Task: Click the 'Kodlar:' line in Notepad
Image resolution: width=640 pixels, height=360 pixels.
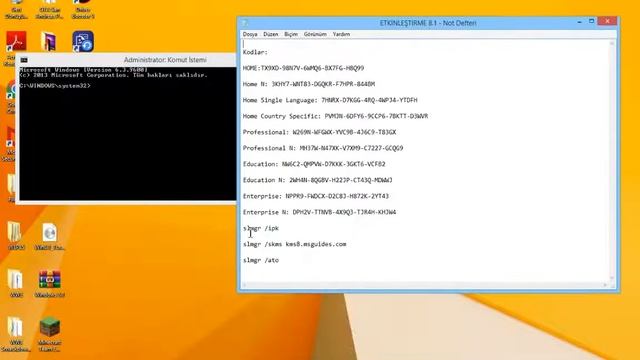Action: 255,52
